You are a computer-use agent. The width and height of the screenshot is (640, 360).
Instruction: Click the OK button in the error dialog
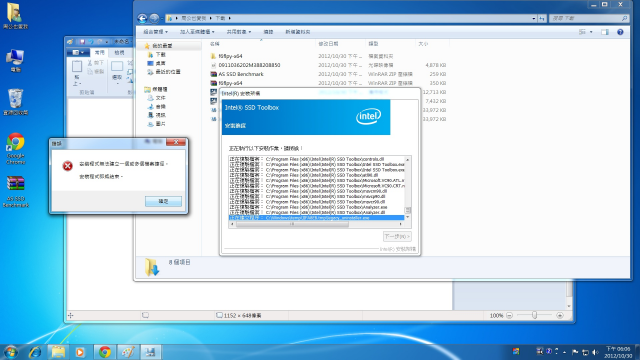coord(163,201)
